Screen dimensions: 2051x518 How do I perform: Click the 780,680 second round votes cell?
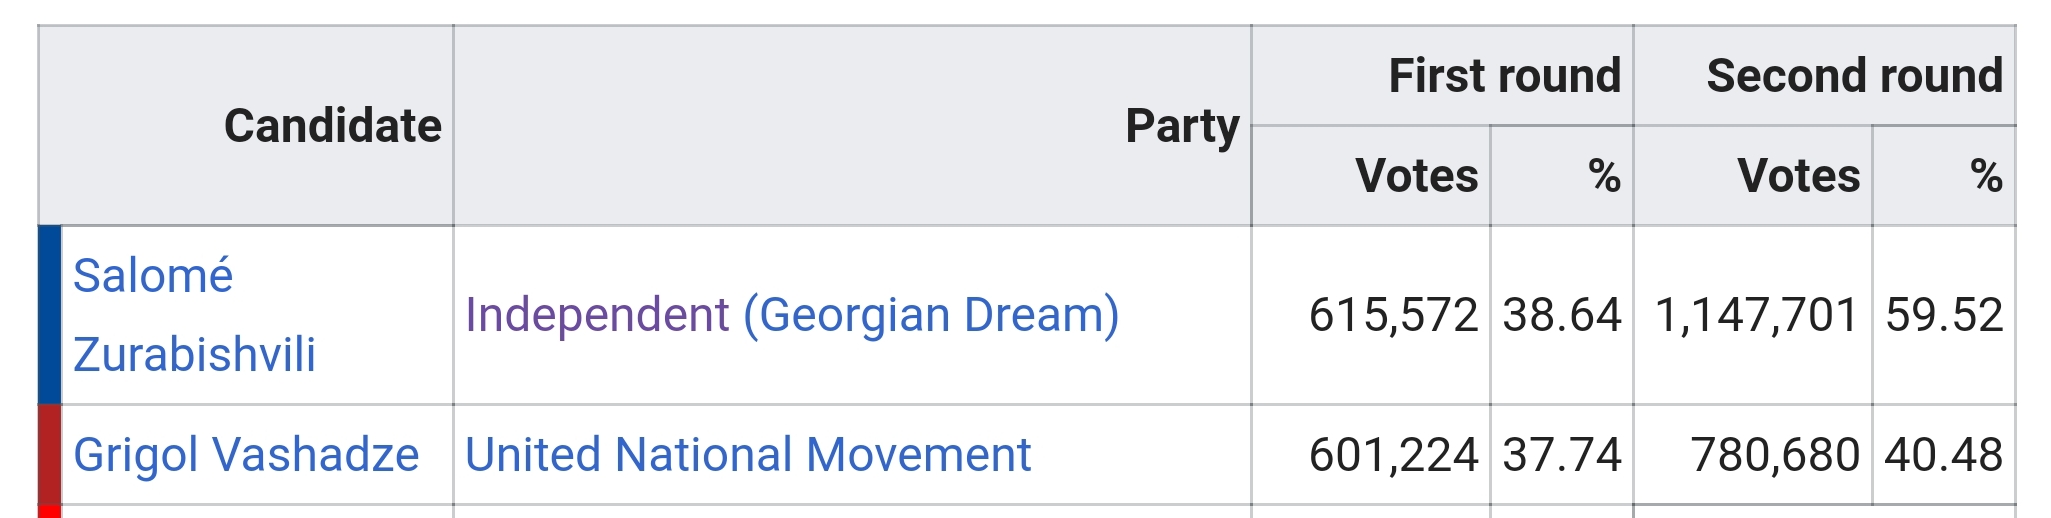click(x=1775, y=455)
